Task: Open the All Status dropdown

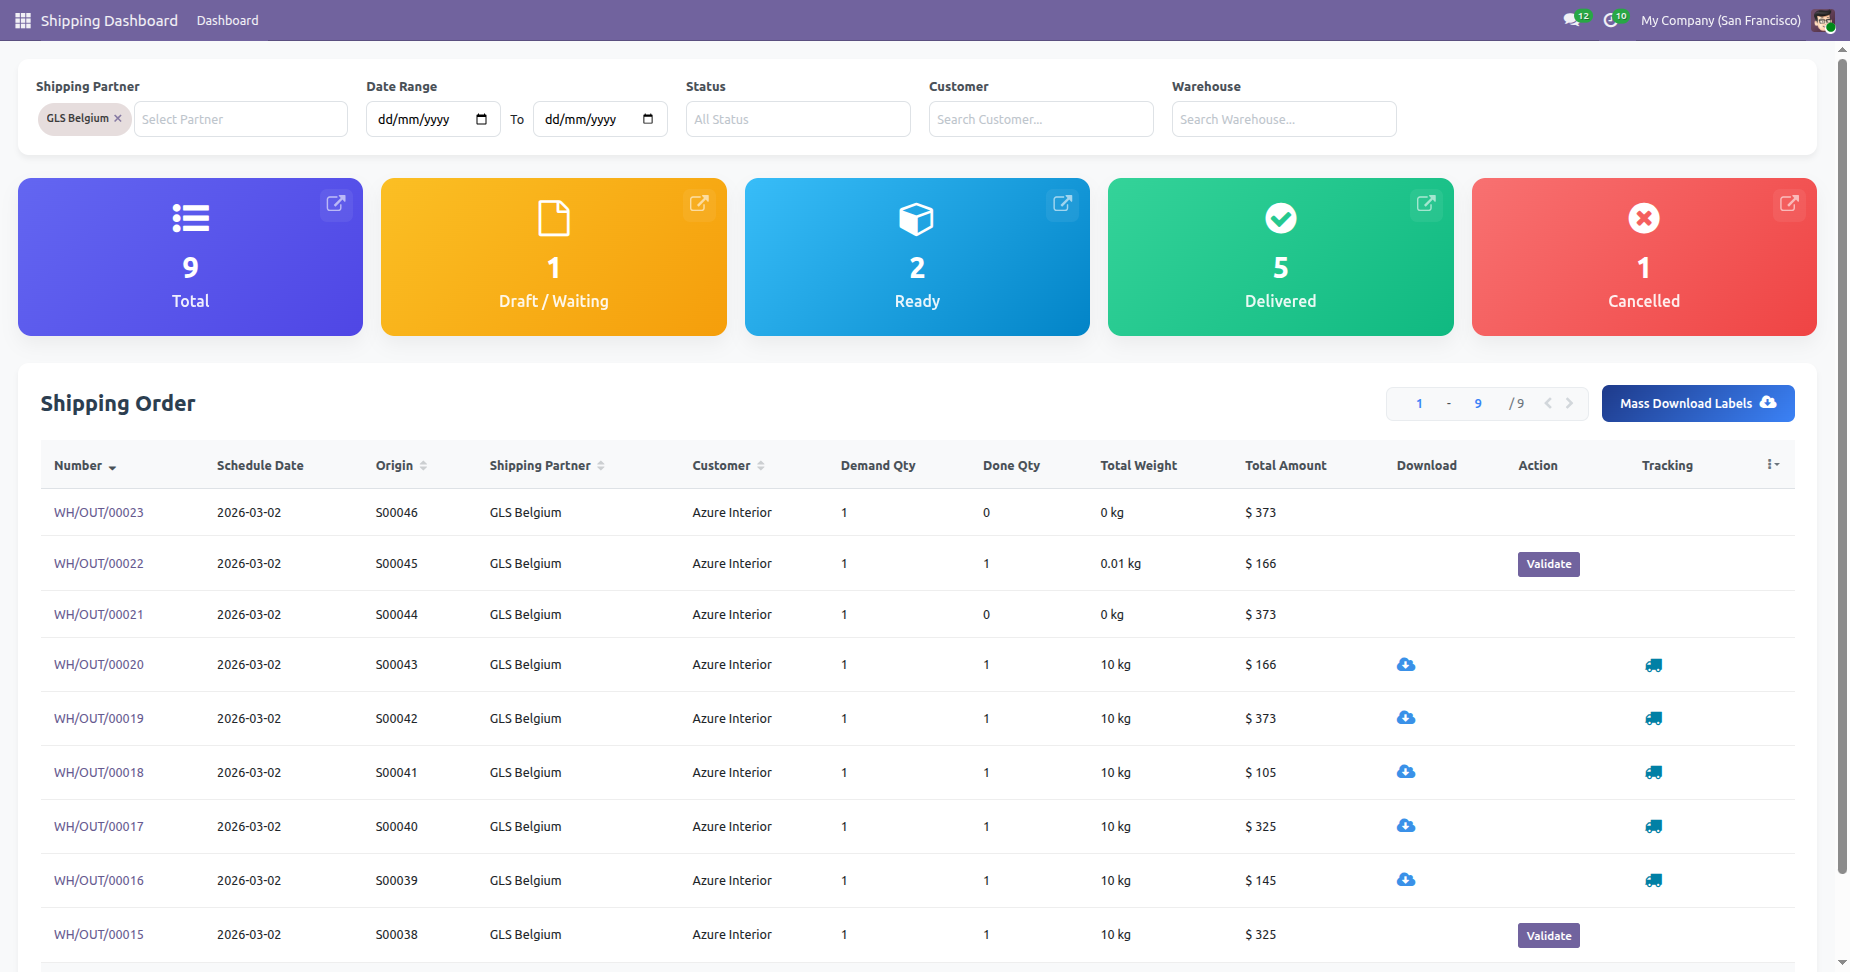Action: click(x=797, y=119)
